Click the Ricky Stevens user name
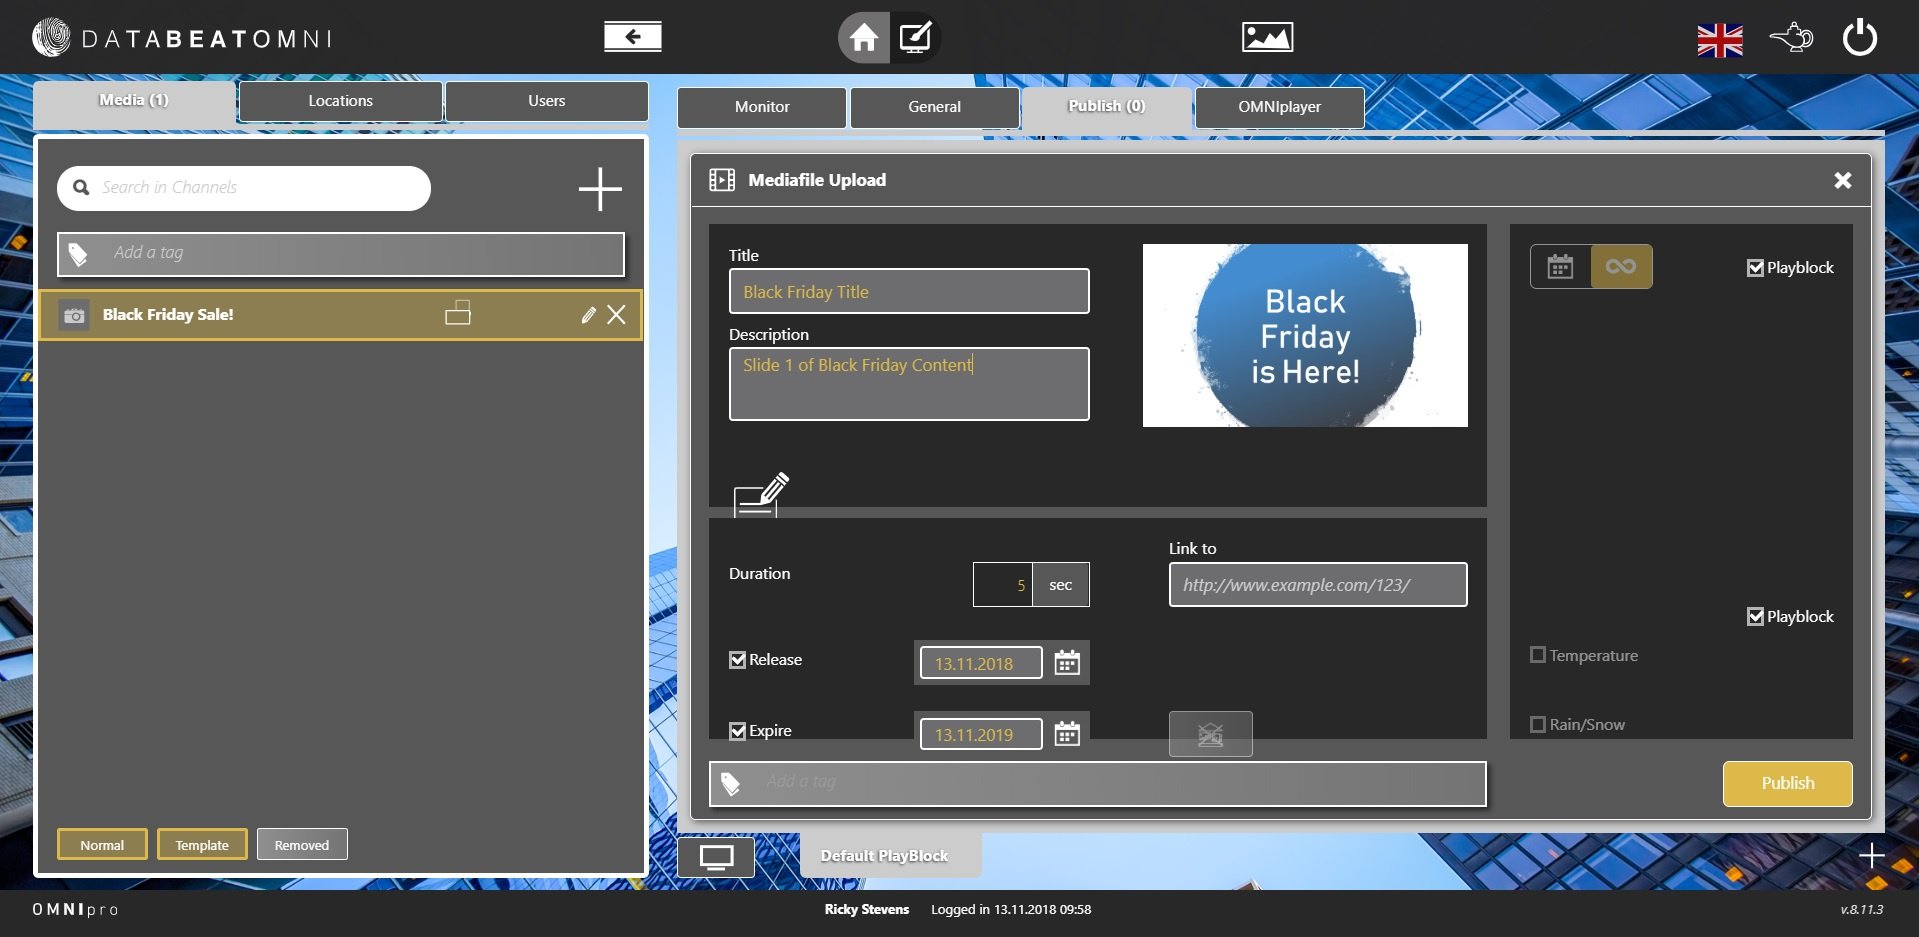This screenshot has height=937, width=1919. click(867, 910)
